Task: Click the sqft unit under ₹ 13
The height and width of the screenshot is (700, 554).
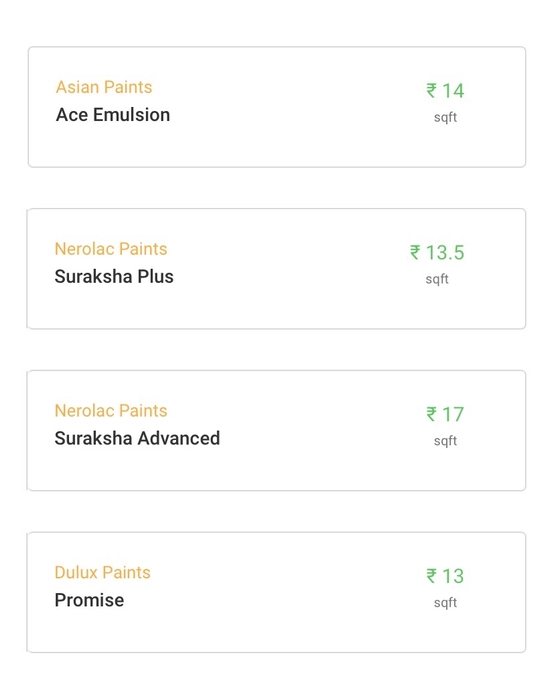Action: [x=446, y=603]
